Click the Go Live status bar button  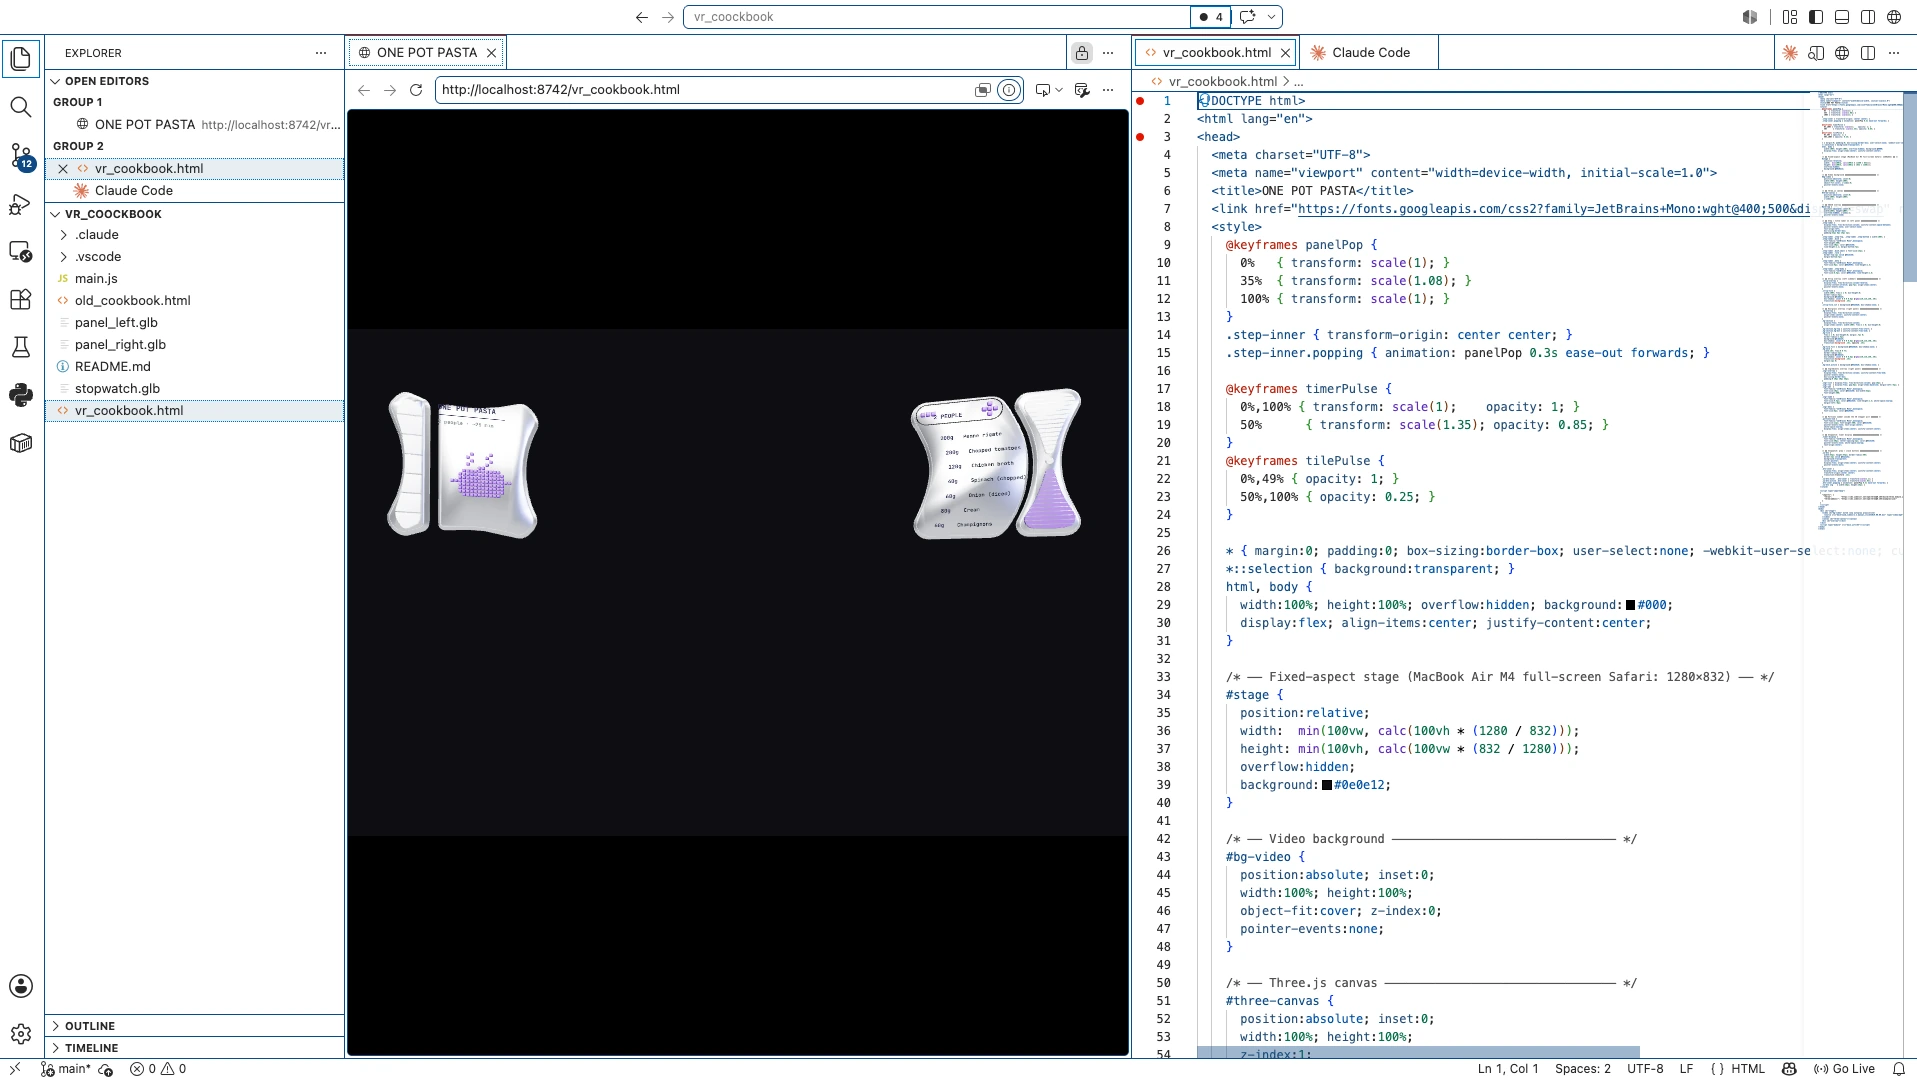1844,1069
